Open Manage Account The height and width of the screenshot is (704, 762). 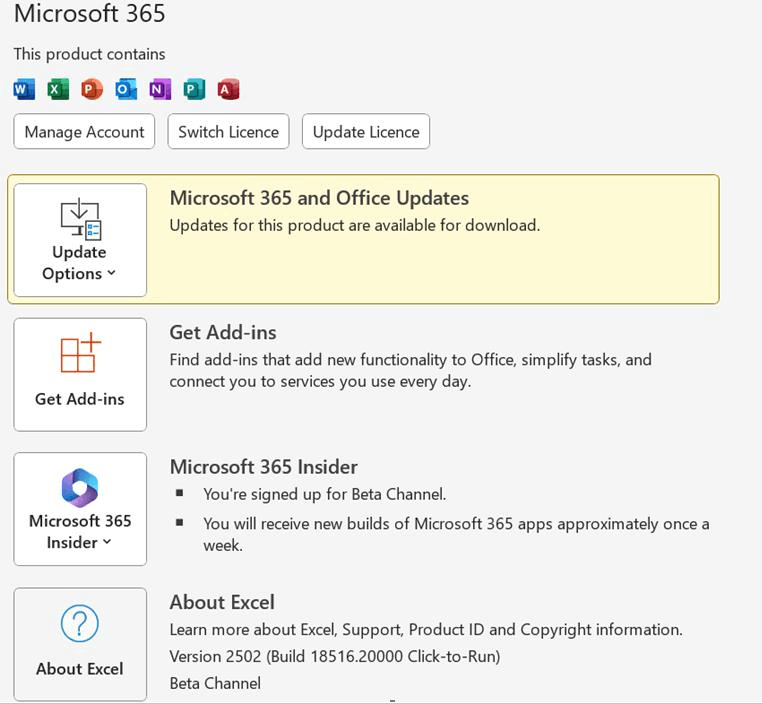tap(84, 132)
